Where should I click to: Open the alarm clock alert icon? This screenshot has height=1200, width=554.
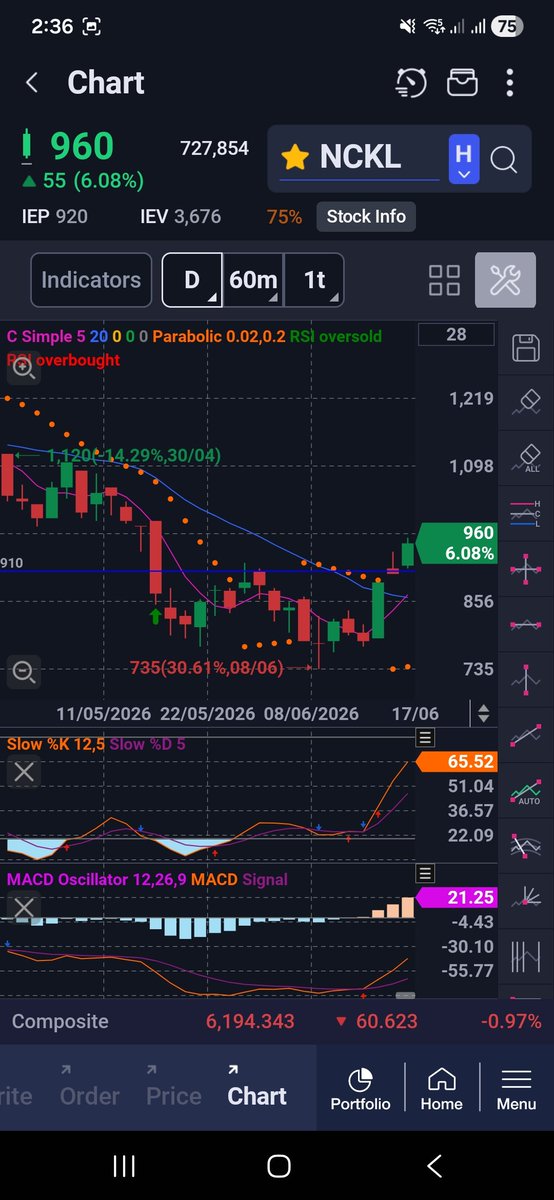click(x=411, y=83)
